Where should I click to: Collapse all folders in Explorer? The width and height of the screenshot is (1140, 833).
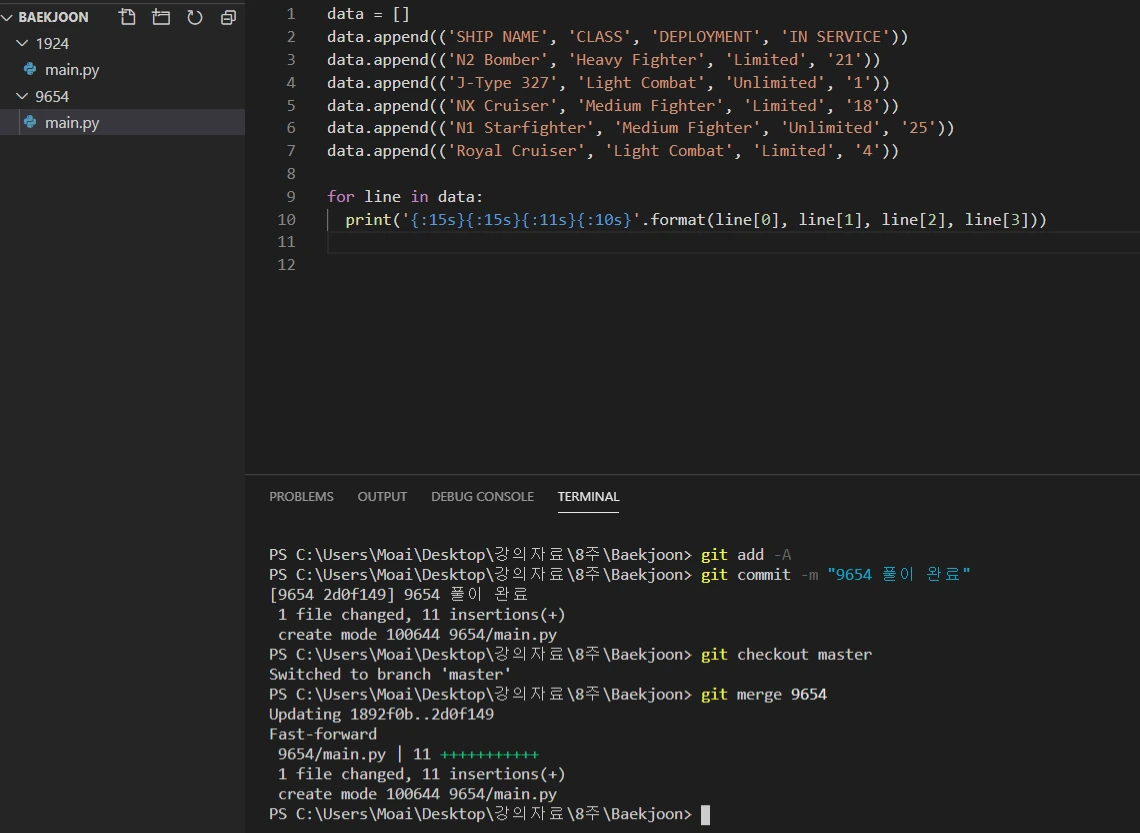coord(228,17)
